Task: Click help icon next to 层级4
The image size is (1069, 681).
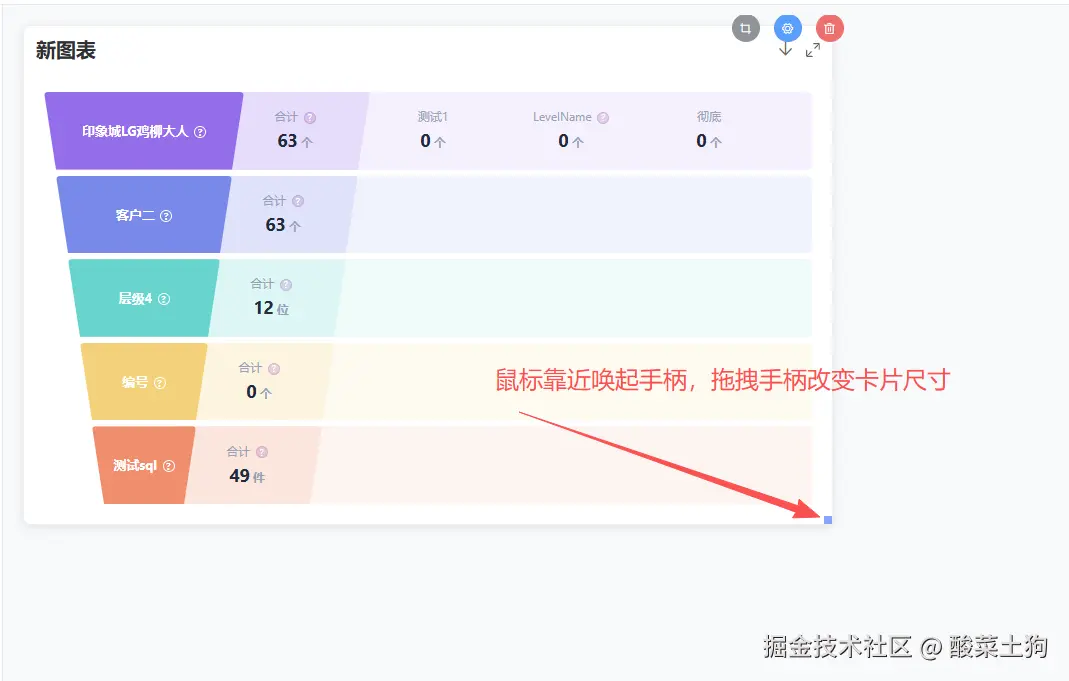Action: point(164,299)
